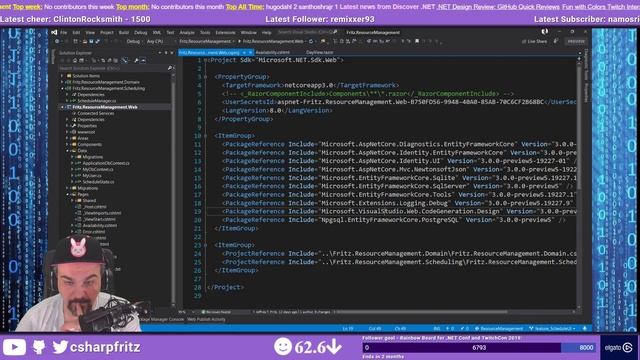Screen dimensions: 640x360
Task: Select MyUser.cs file
Action: click(x=92, y=176)
